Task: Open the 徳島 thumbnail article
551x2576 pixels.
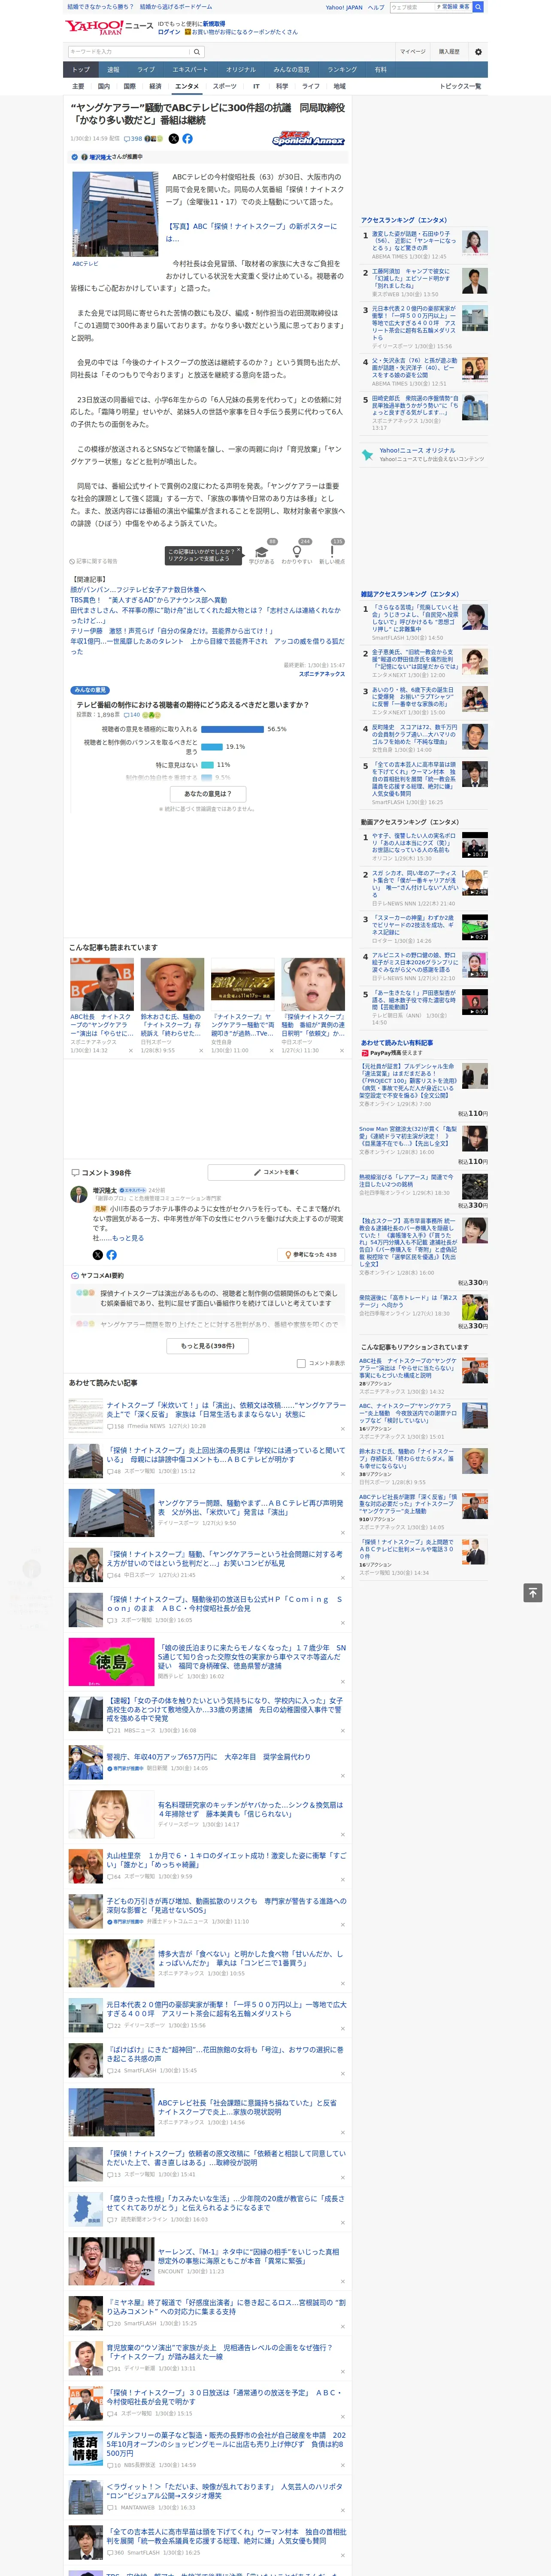Action: tap(111, 1662)
